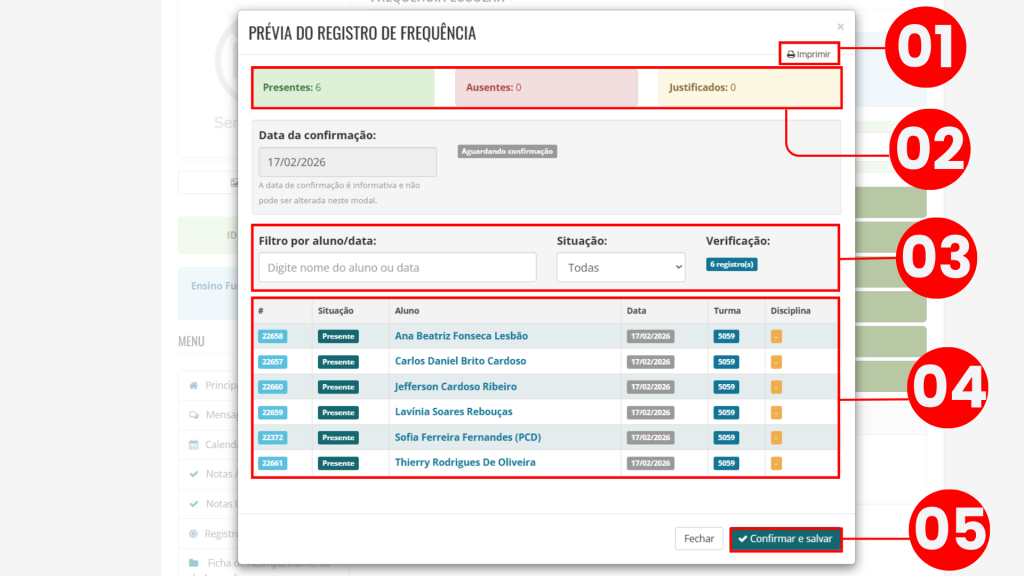The image size is (1024, 576).
Task: Click the Fechar button
Action: 698,538
